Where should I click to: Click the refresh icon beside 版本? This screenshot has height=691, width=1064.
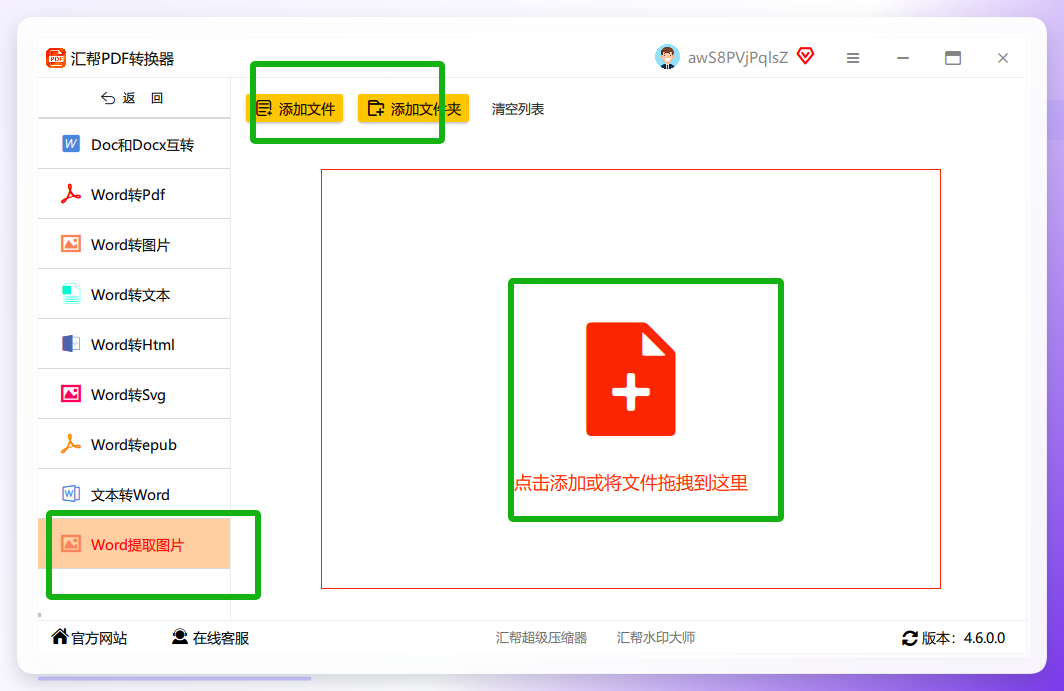[909, 638]
